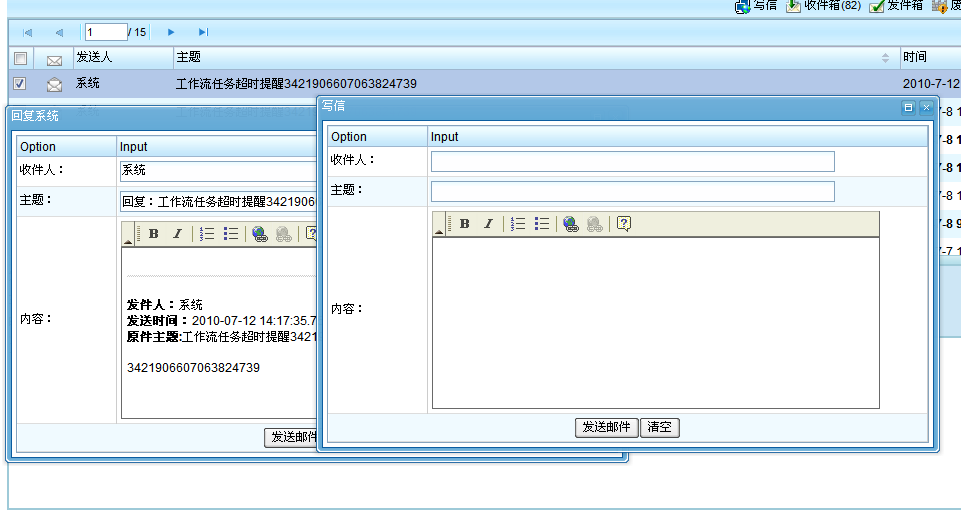The height and width of the screenshot is (511, 961).
Task: Click into the 内容 editing area in 写信 window
Action: pyautogui.click(x=656, y=322)
